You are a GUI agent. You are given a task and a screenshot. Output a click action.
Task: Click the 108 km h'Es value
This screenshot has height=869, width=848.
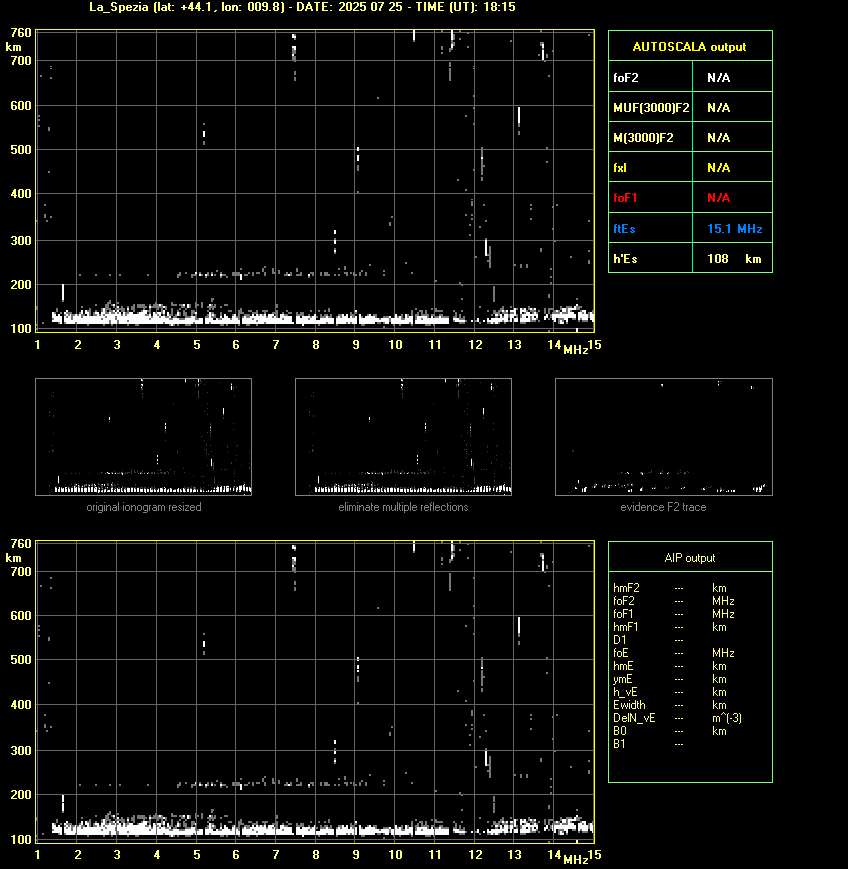click(x=734, y=258)
